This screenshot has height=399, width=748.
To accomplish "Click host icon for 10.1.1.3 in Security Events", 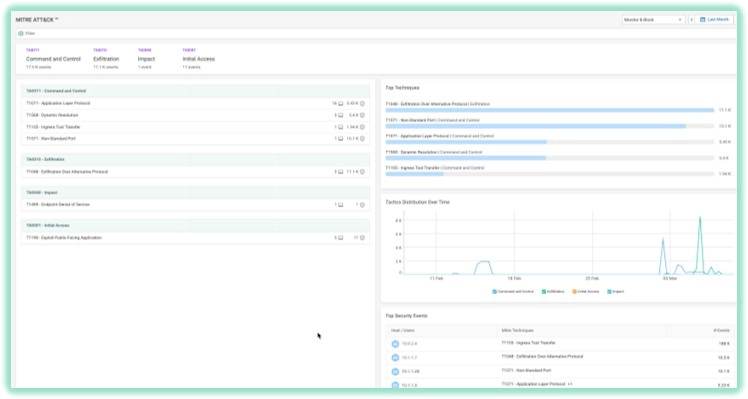I will click(395, 385).
